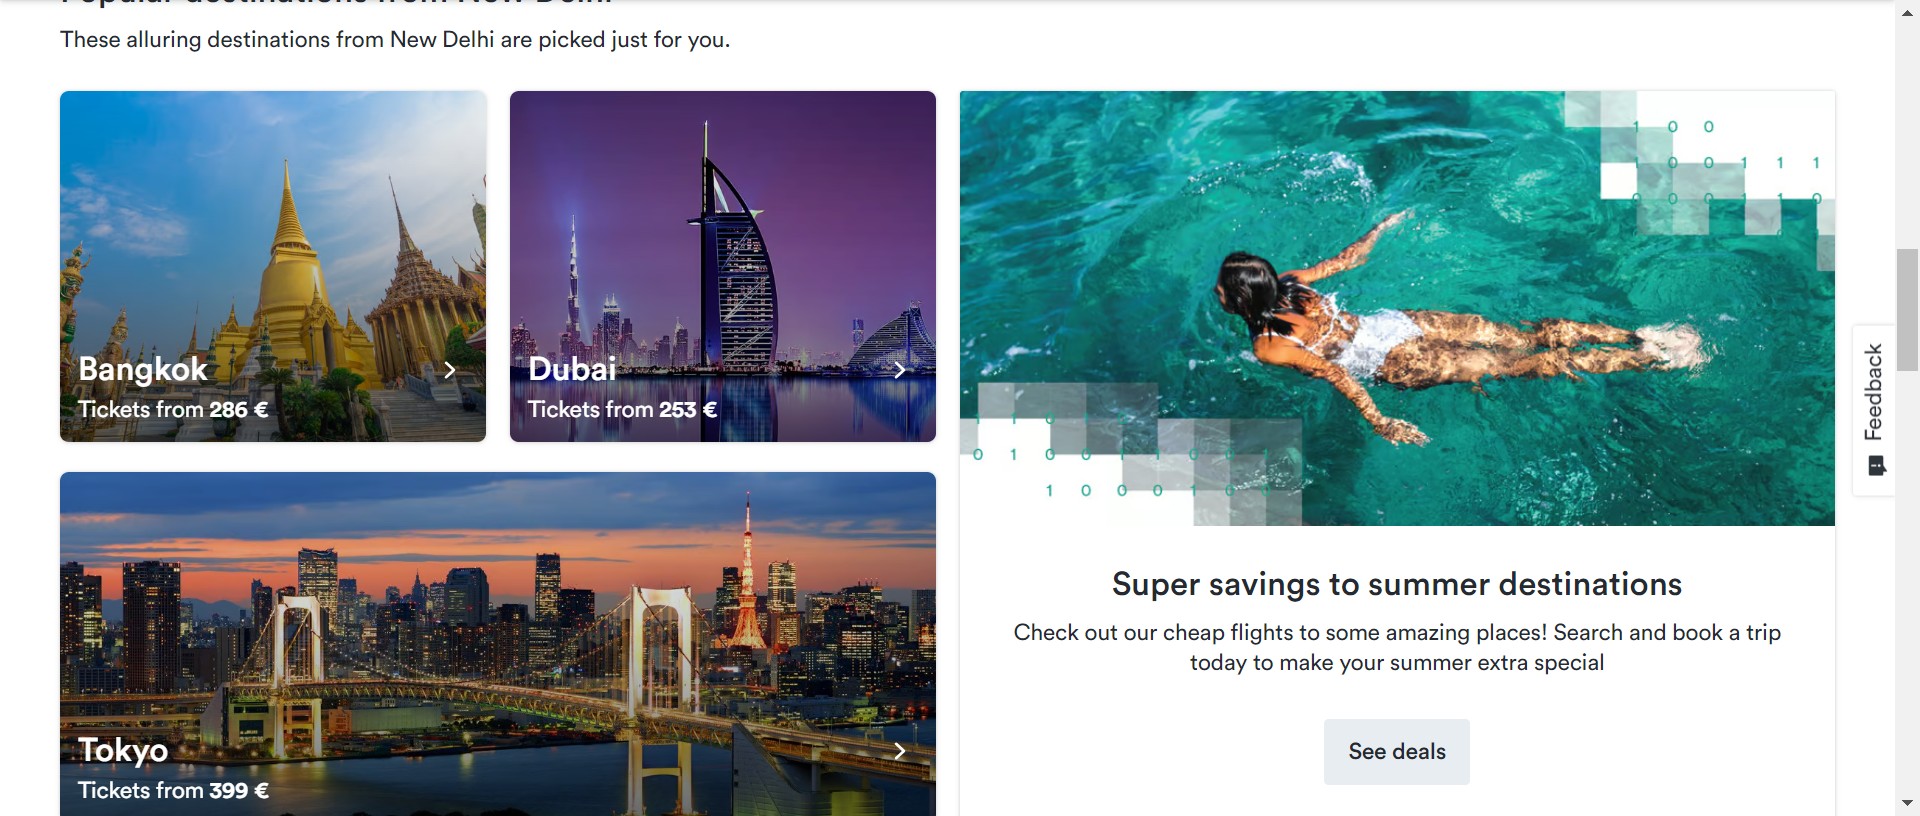1920x816 pixels.
Task: Click the Dubai city name
Action: (x=572, y=369)
